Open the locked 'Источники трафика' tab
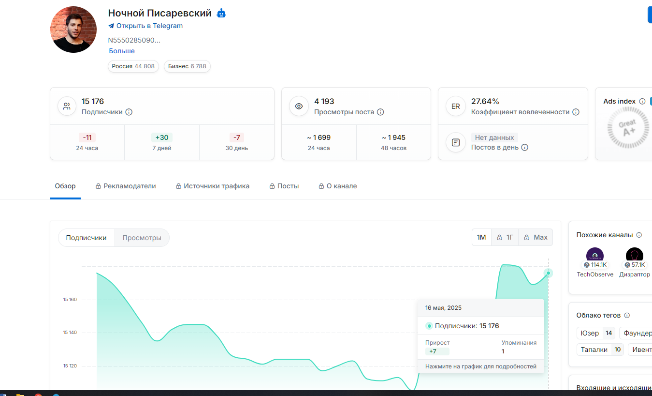The height and width of the screenshot is (396, 652). click(212, 186)
